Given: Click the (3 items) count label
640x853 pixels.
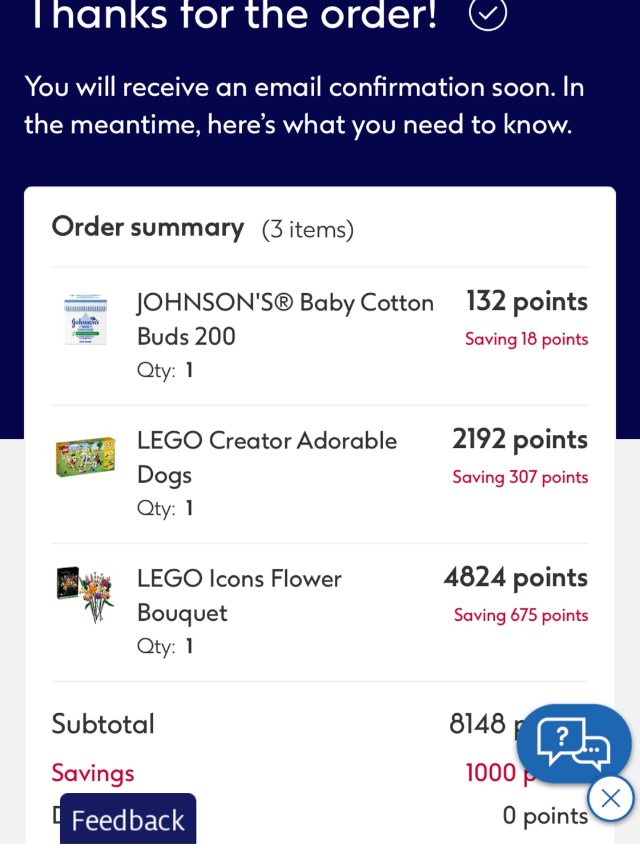Looking at the screenshot, I should [308, 230].
